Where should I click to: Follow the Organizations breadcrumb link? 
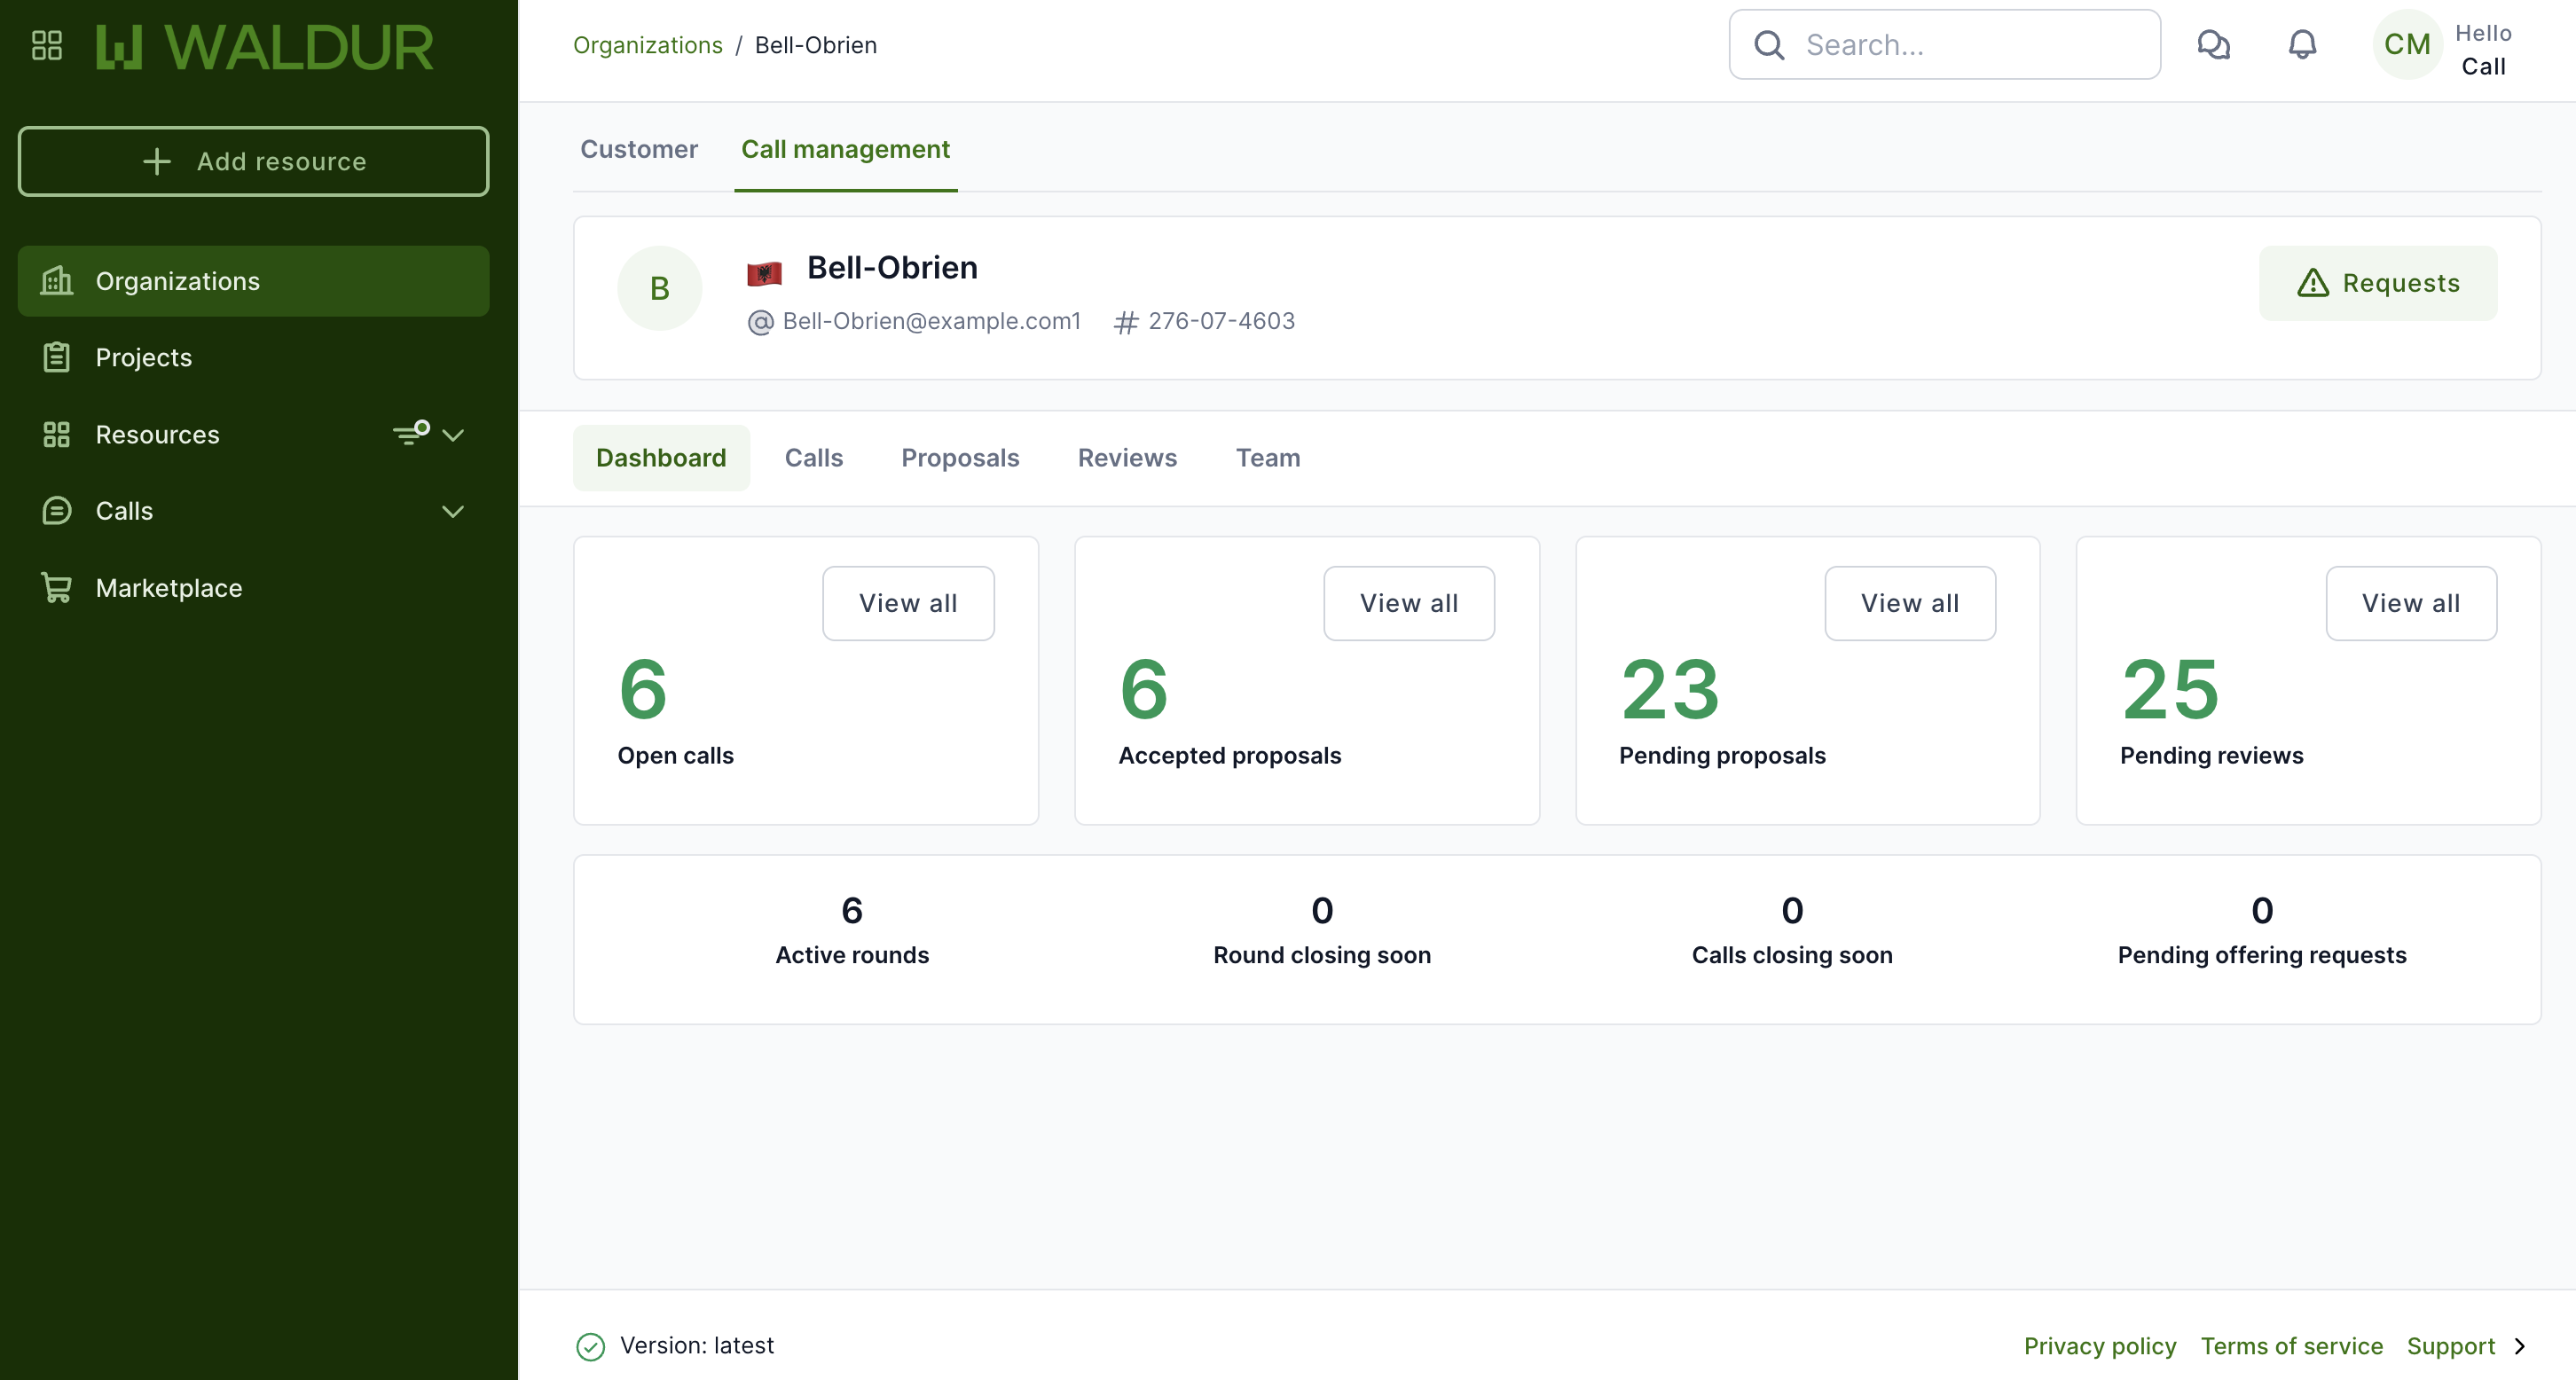[x=647, y=45]
